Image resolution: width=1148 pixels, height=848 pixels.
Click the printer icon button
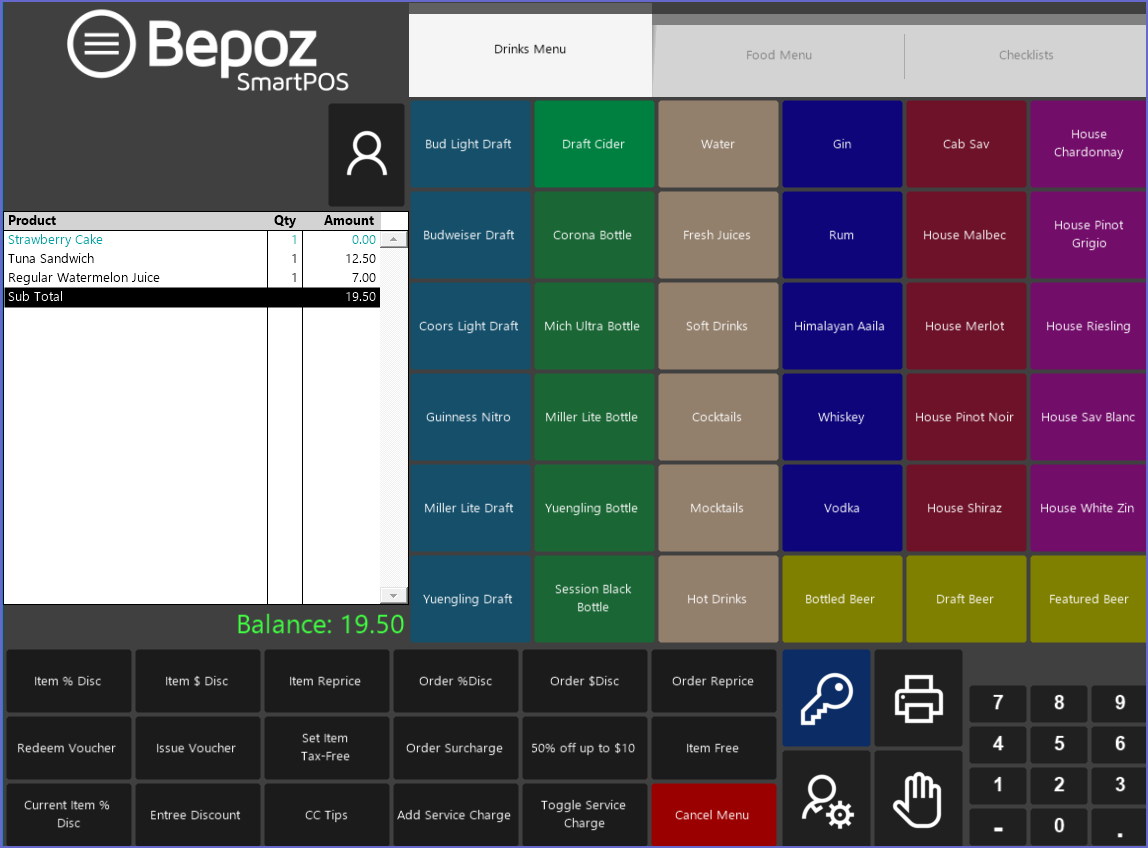[918, 698]
